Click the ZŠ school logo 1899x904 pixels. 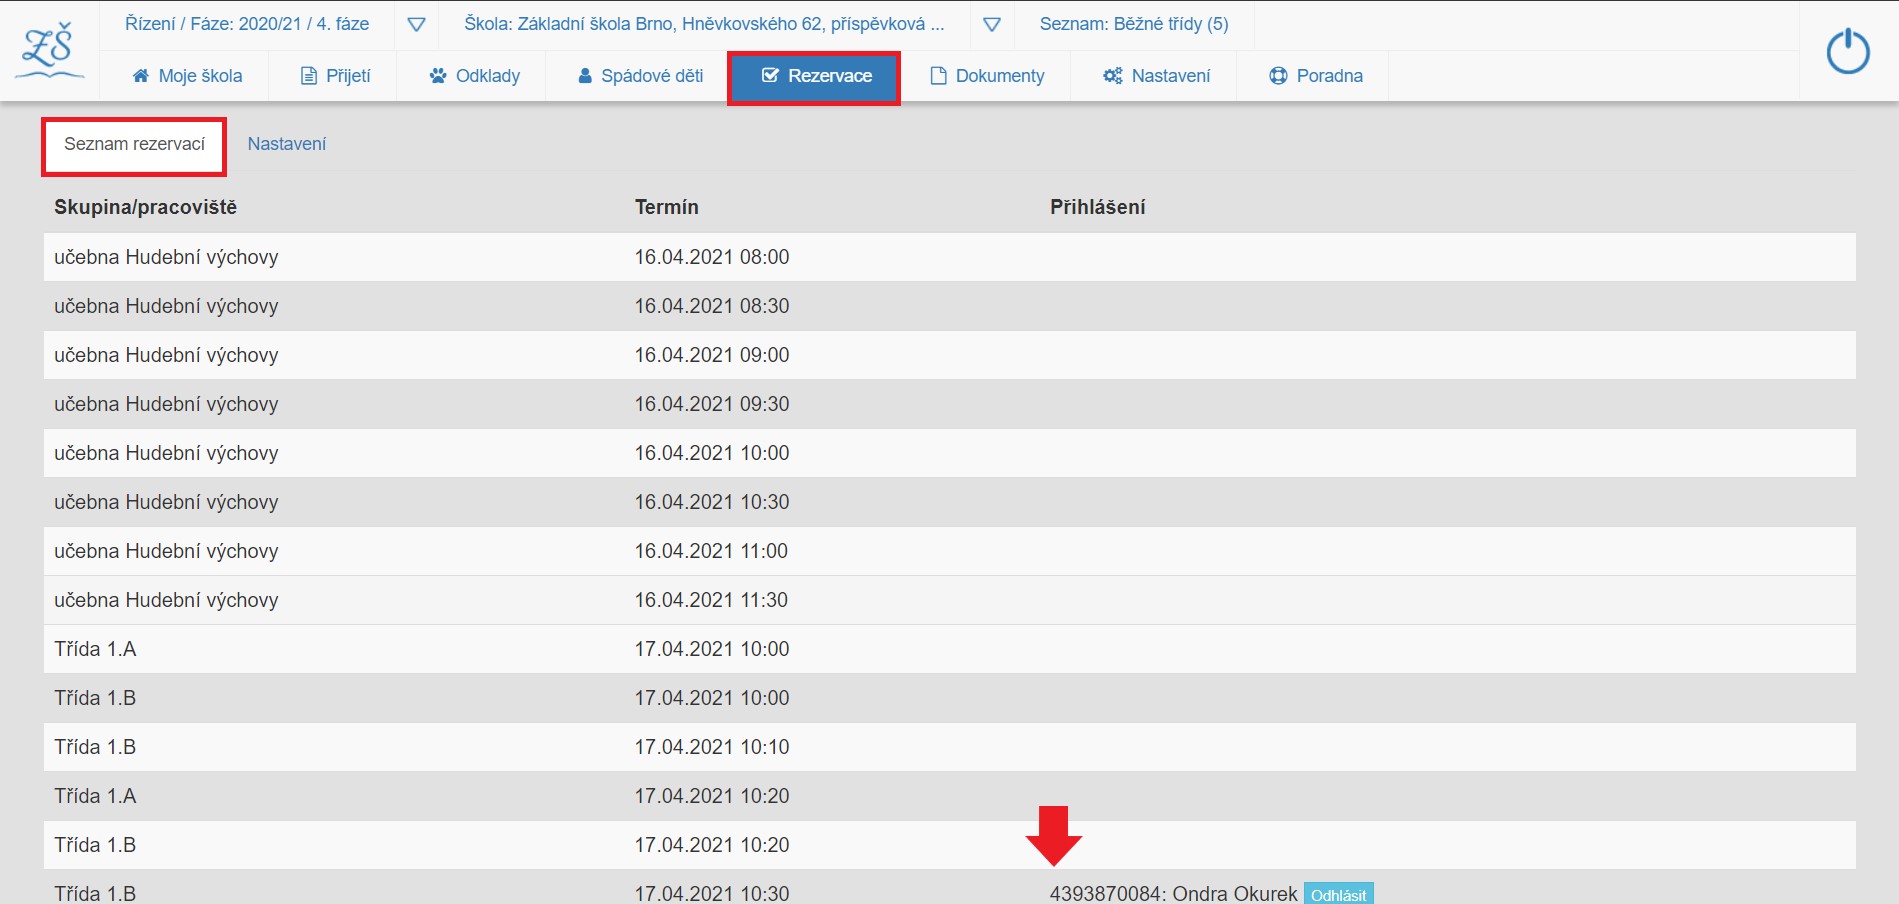[x=50, y=51]
